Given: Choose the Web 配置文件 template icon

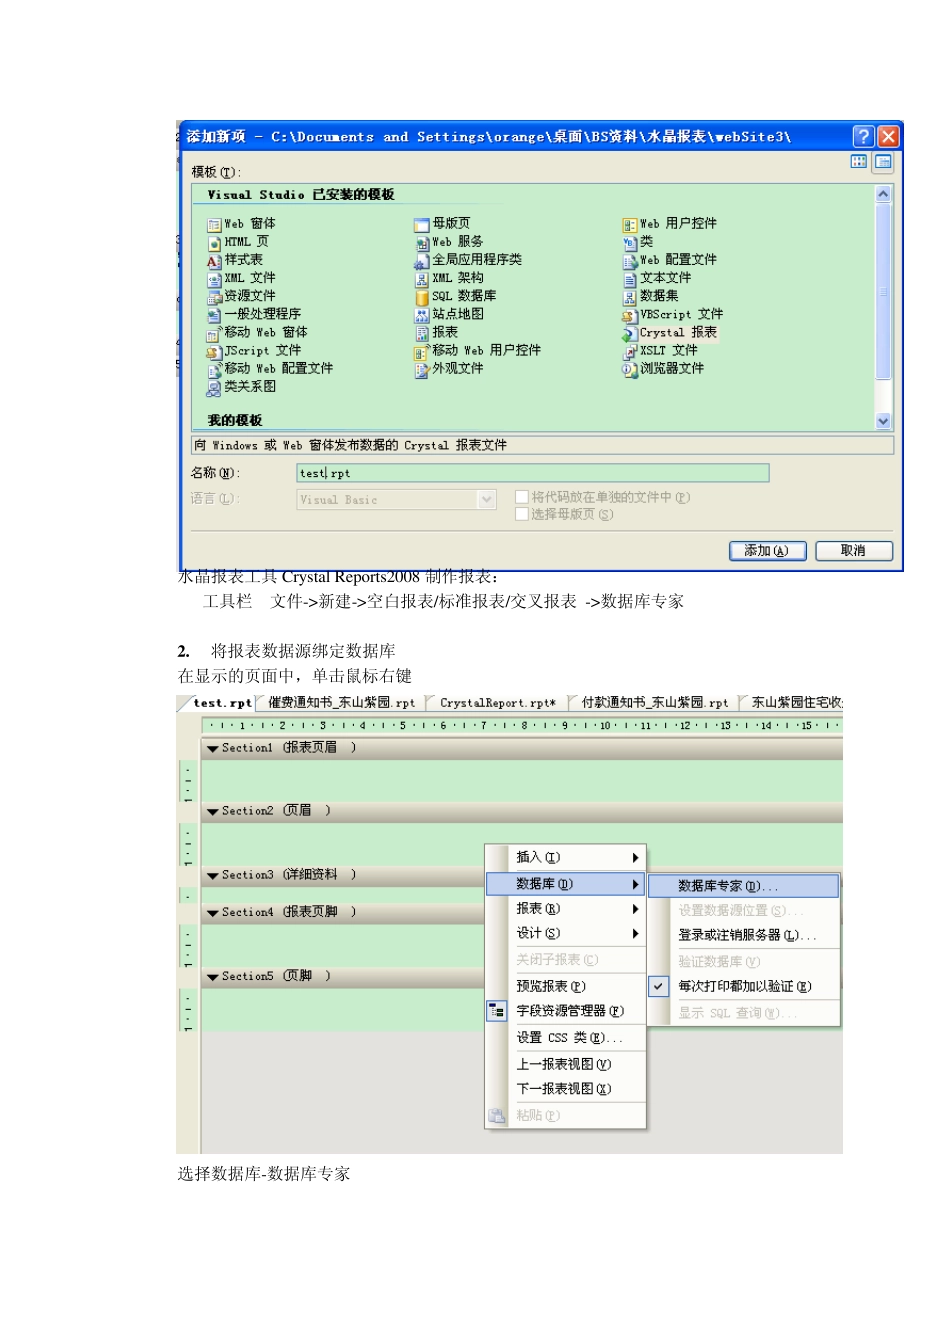Looking at the screenshot, I should coord(630,261).
